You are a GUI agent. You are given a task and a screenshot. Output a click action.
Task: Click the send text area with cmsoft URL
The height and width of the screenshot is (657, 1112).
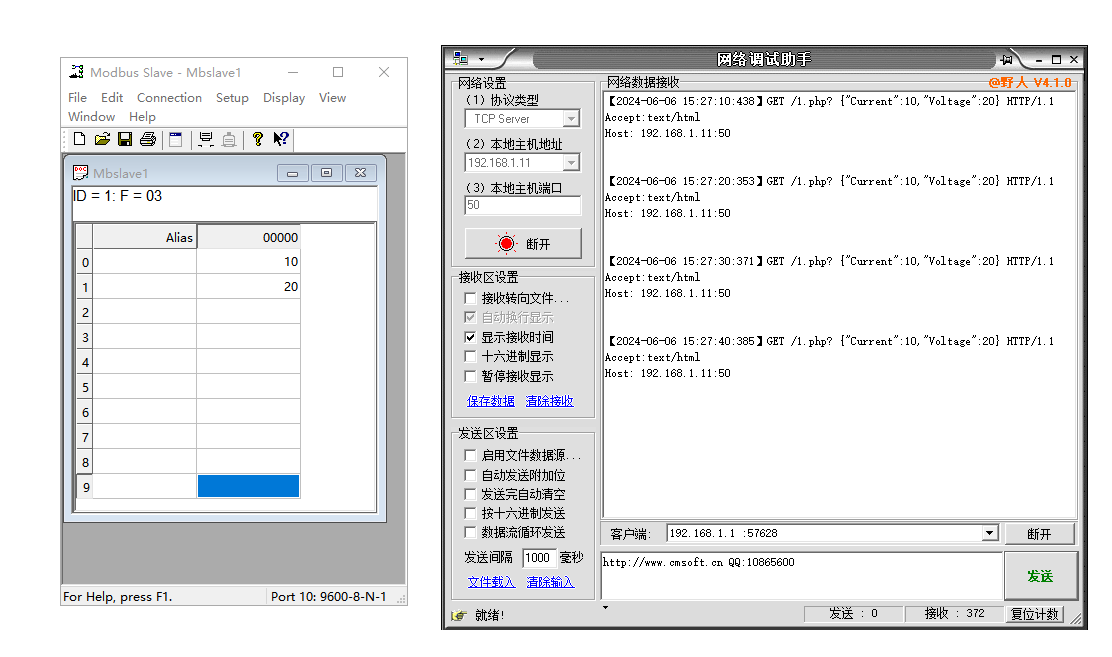click(801, 575)
